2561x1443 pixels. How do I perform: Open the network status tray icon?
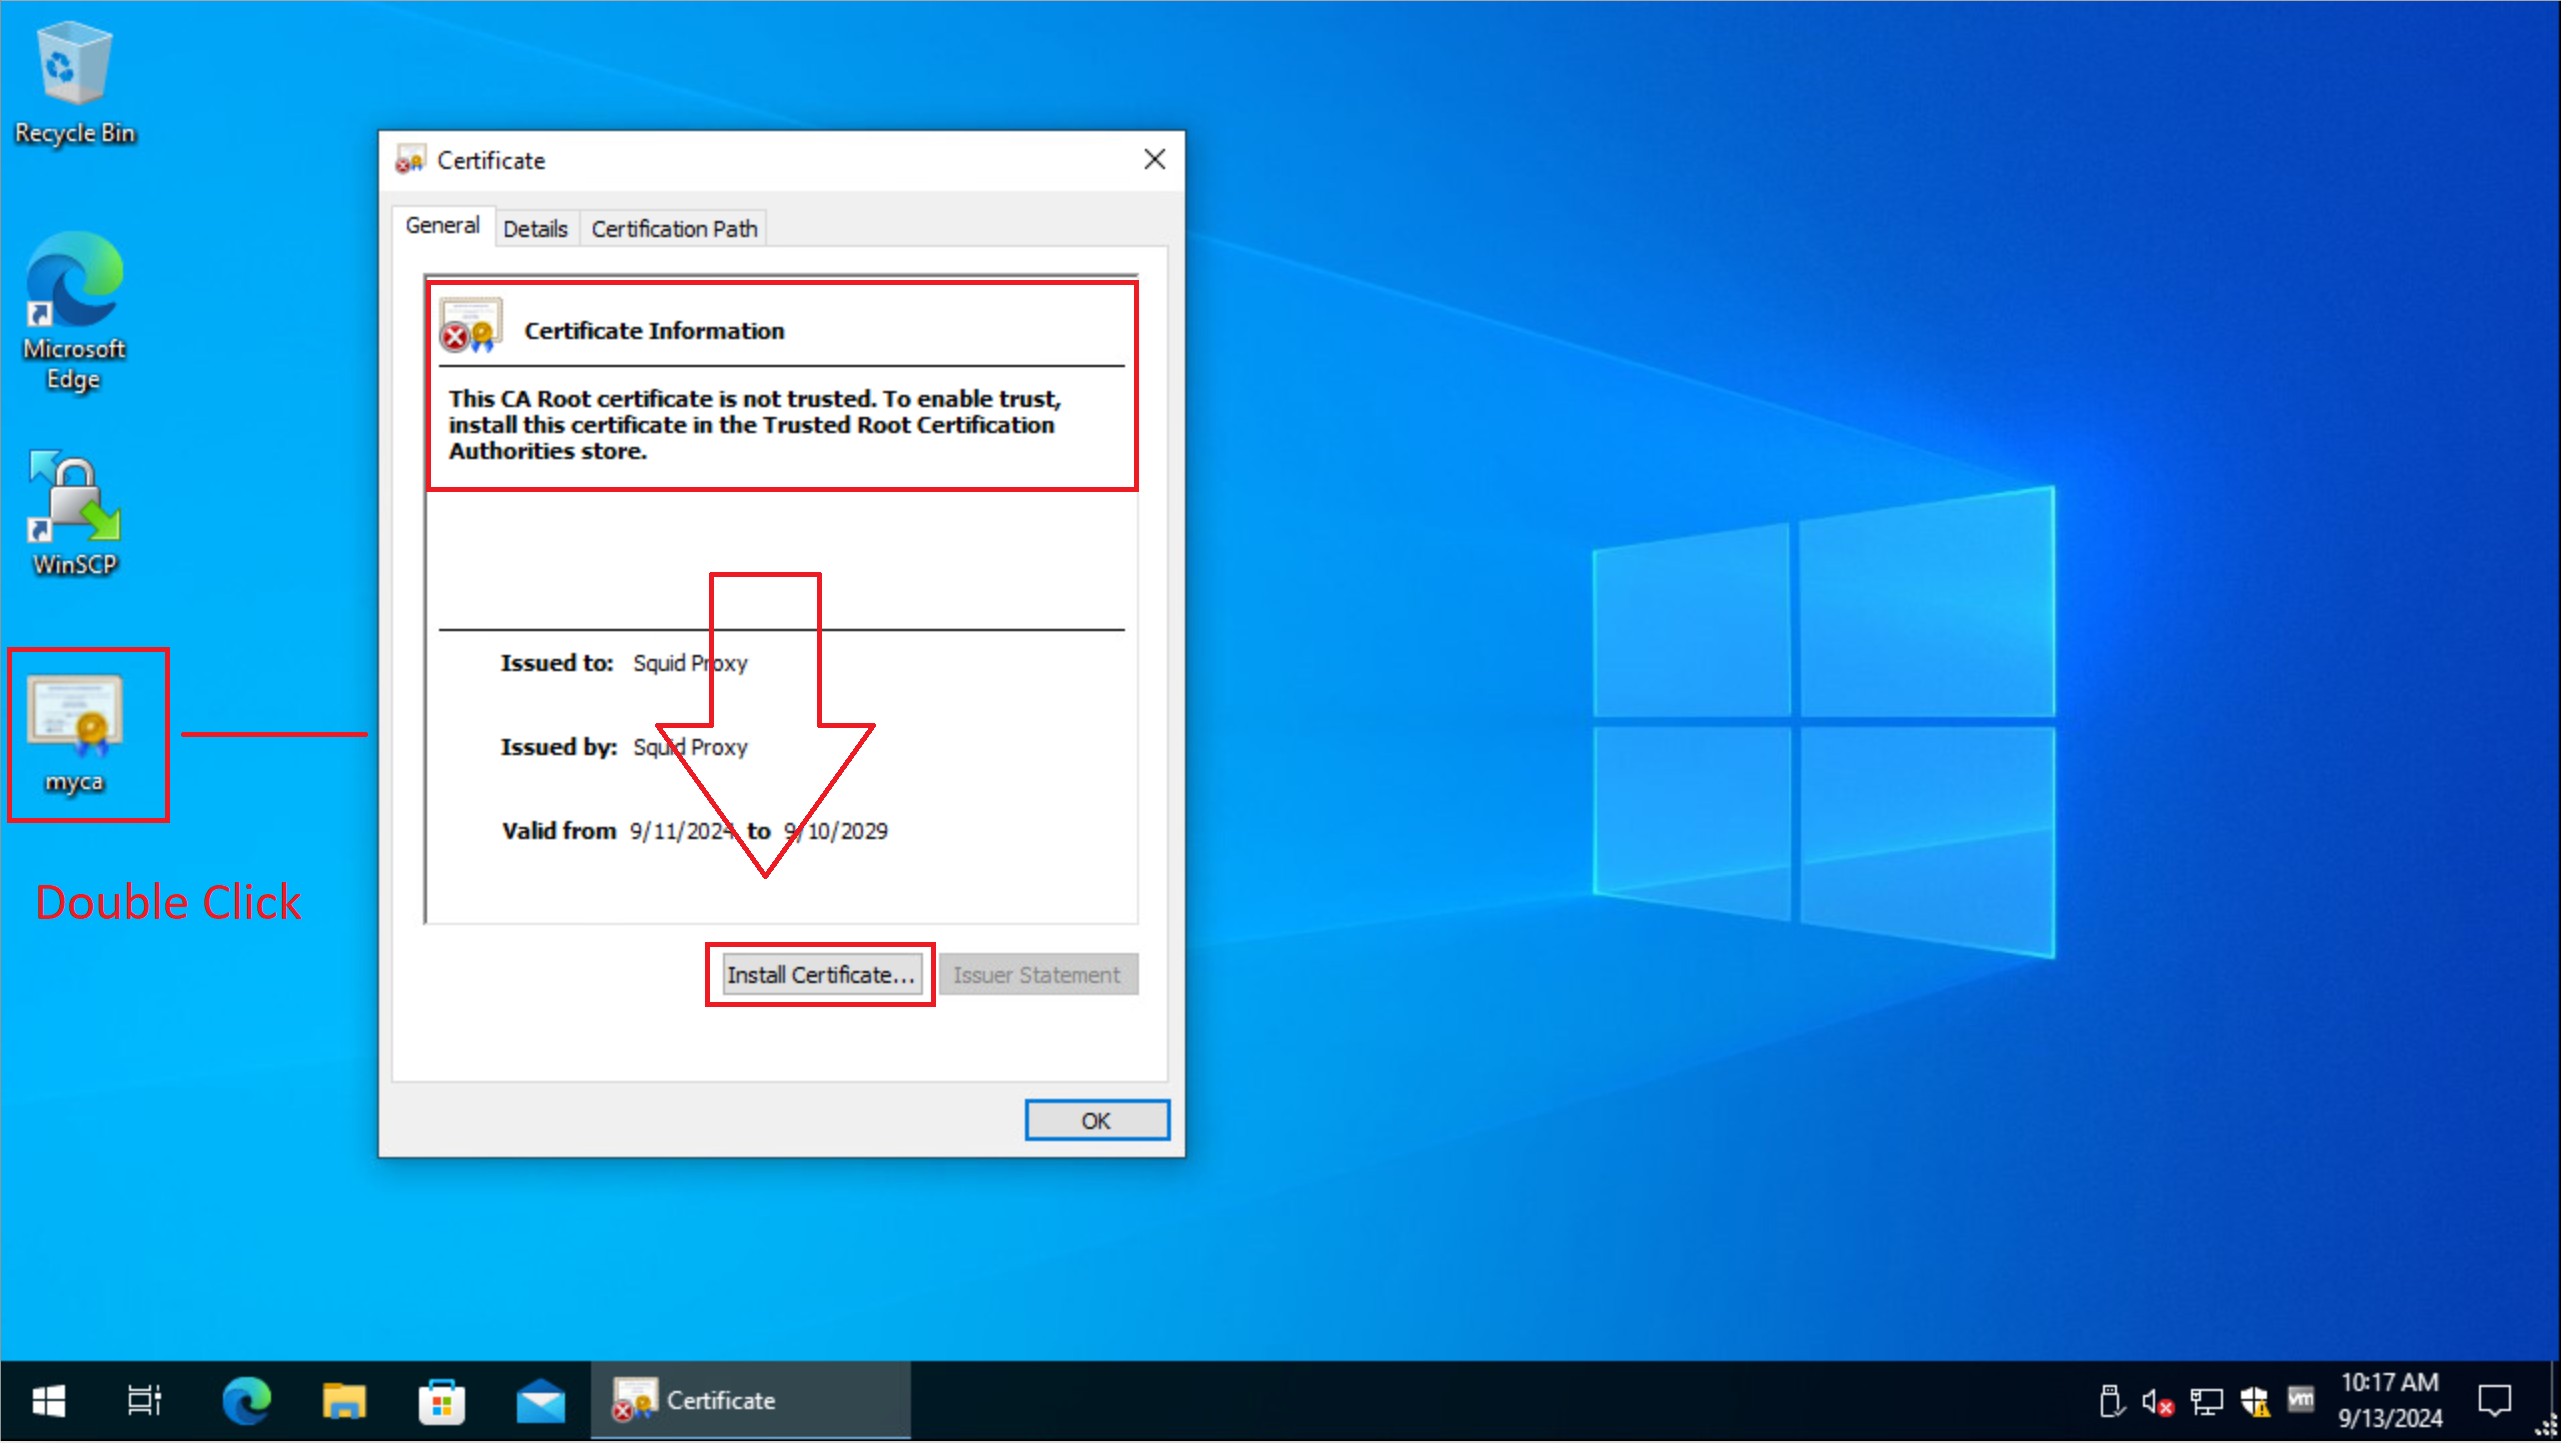click(2206, 1402)
